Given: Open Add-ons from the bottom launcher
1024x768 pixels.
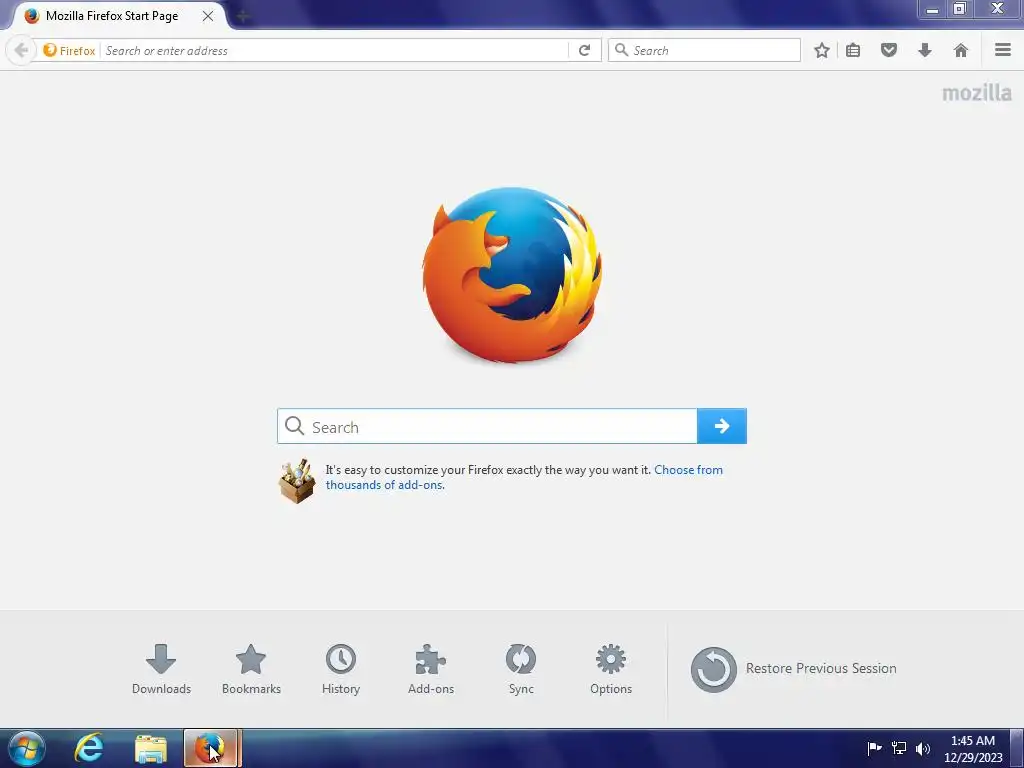Looking at the screenshot, I should tap(431, 669).
